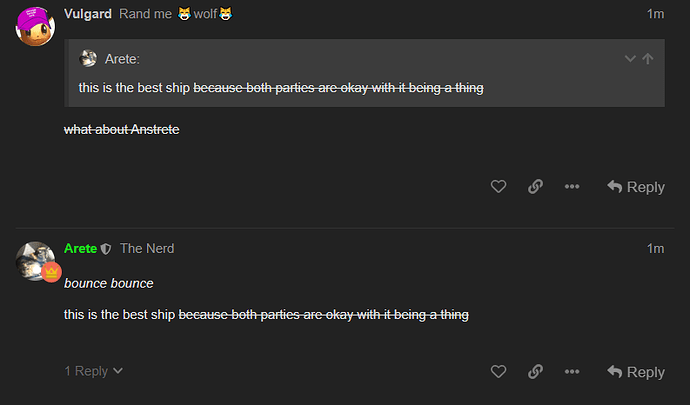Click the moderator shield icon beside Arete

(x=106, y=249)
